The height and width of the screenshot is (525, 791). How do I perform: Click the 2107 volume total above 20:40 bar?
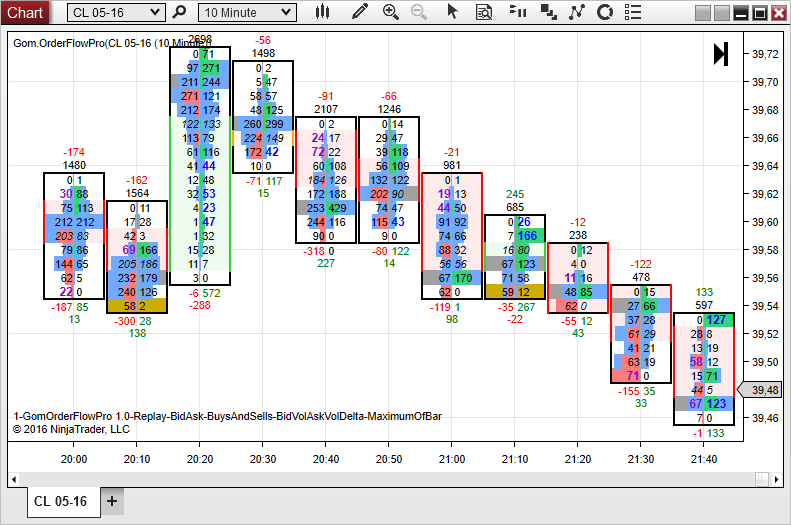[x=326, y=109]
